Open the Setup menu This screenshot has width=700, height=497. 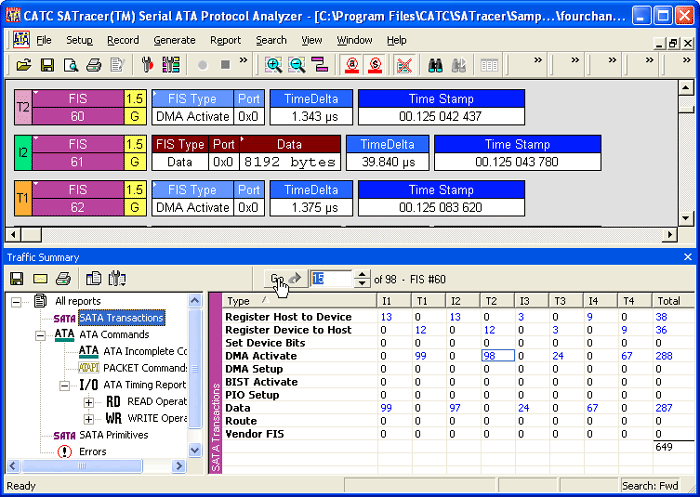pos(79,40)
